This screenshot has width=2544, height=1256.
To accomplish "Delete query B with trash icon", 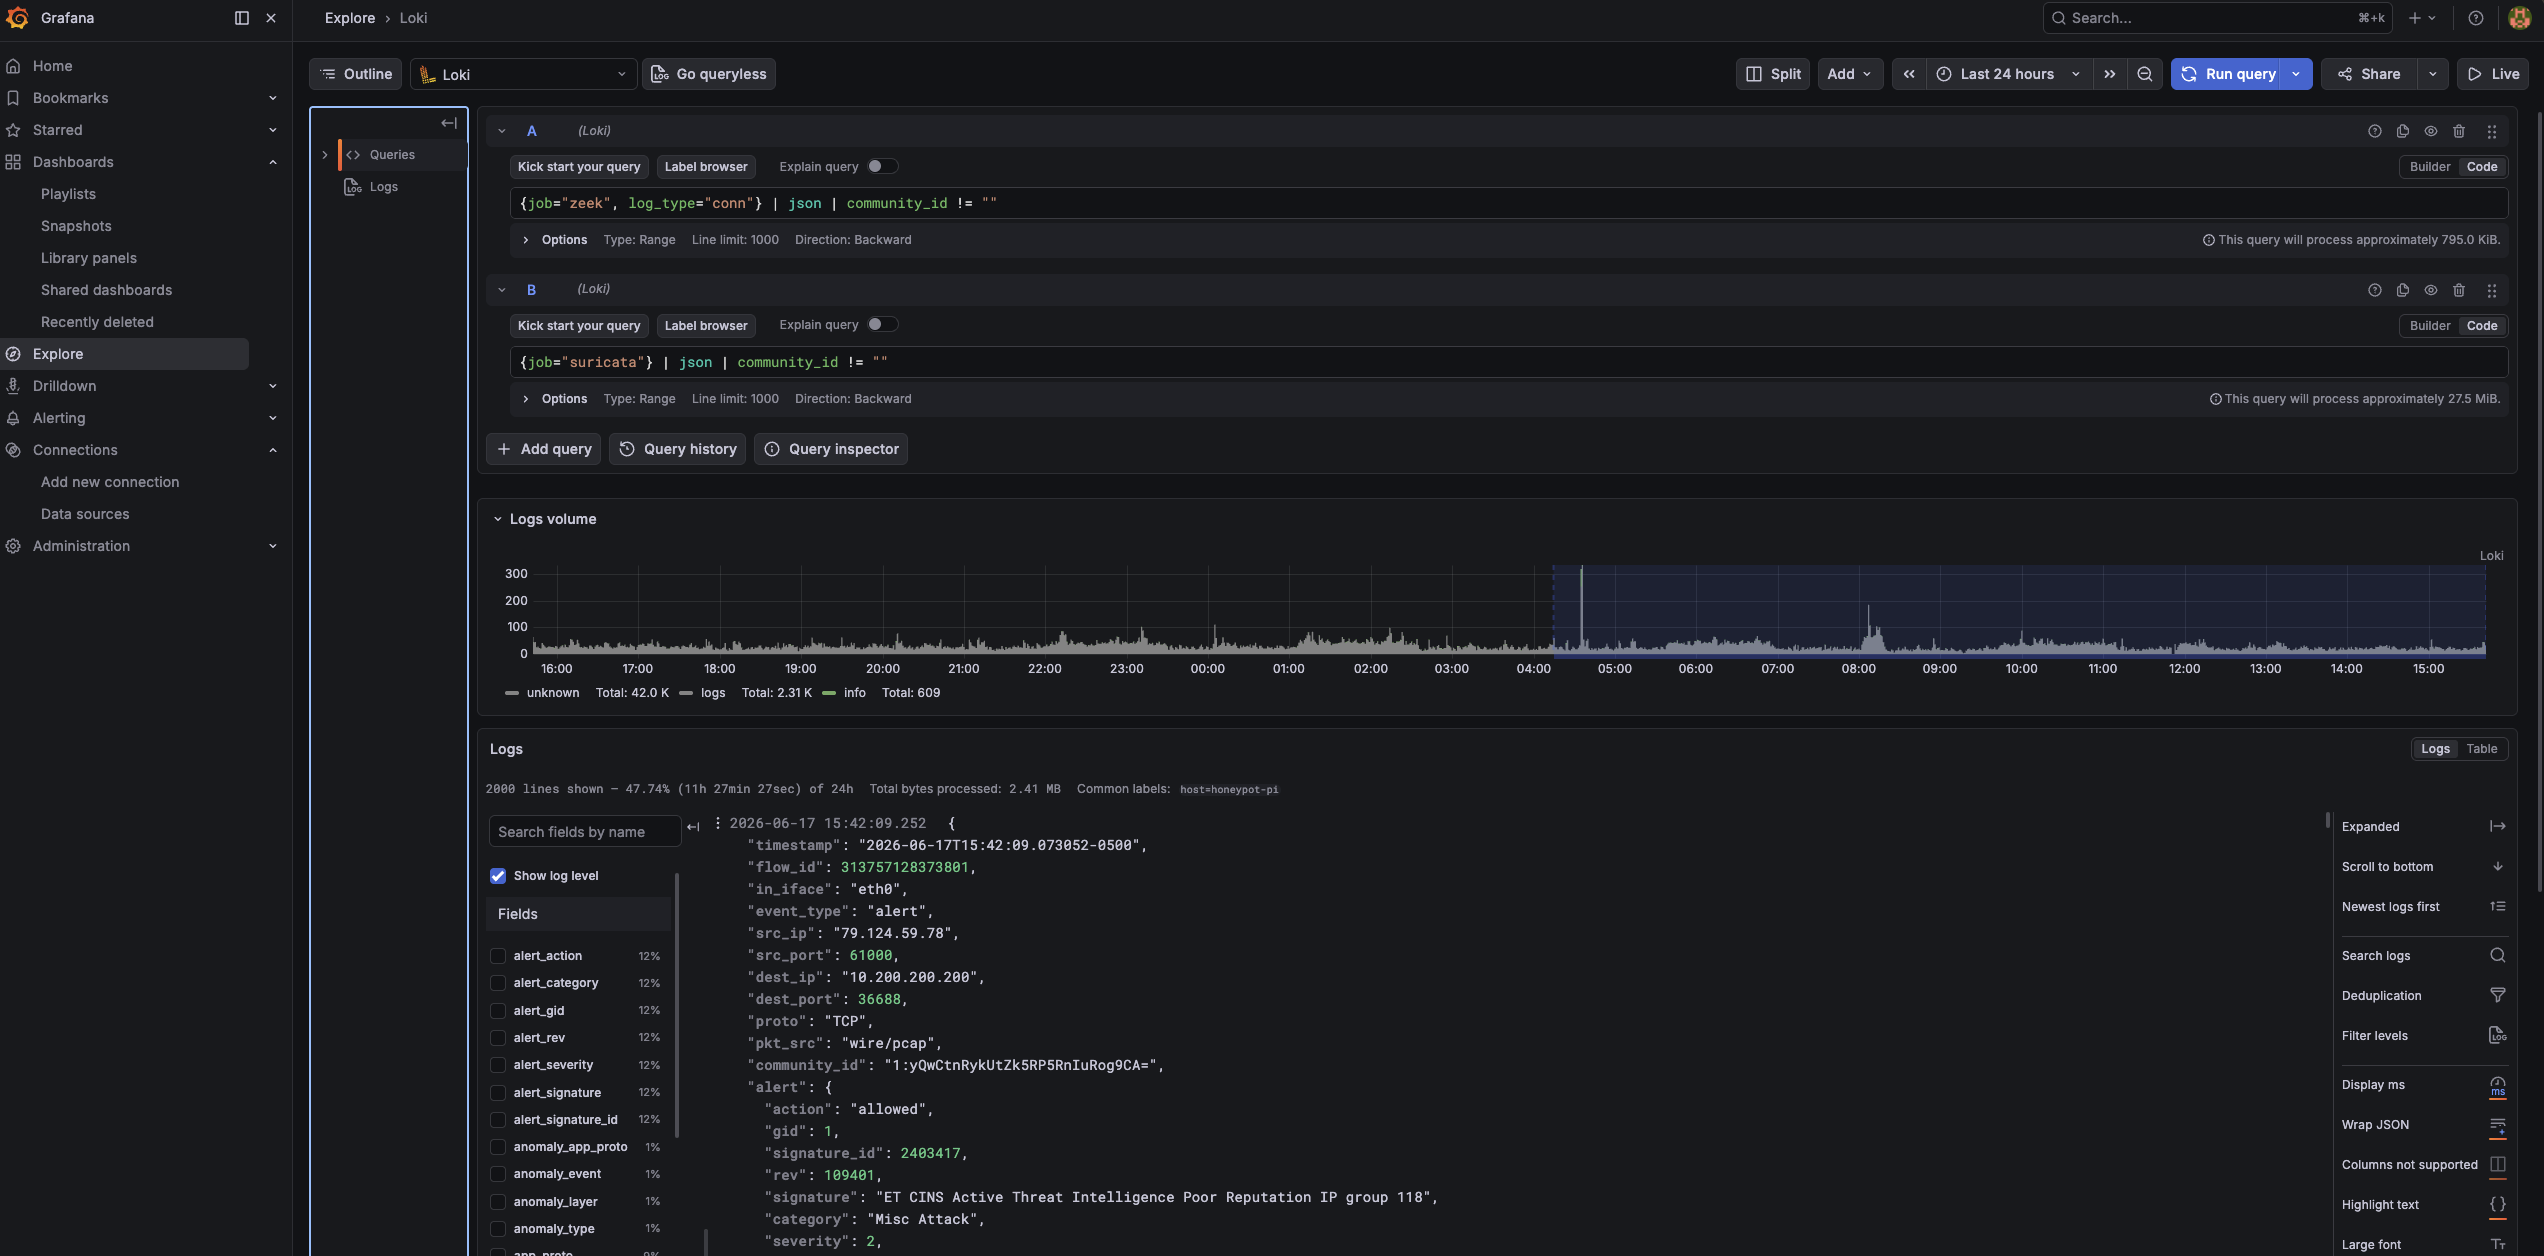I will (x=2459, y=290).
